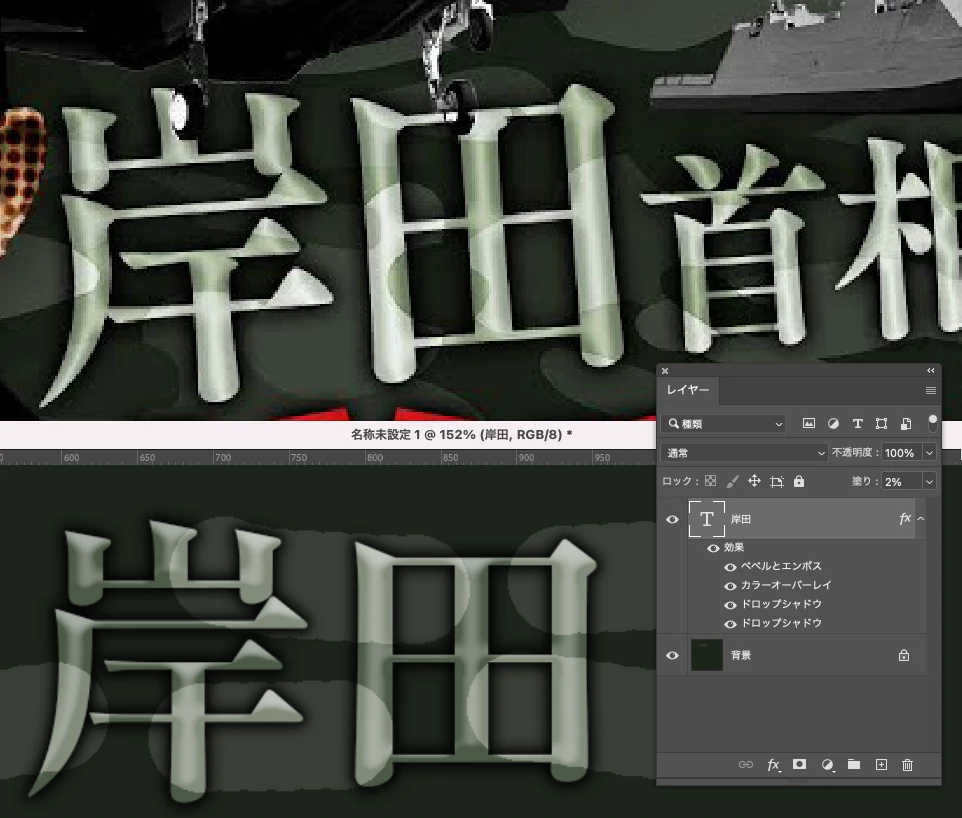Click the link layers icon
This screenshot has height=818, width=962.
(x=746, y=765)
